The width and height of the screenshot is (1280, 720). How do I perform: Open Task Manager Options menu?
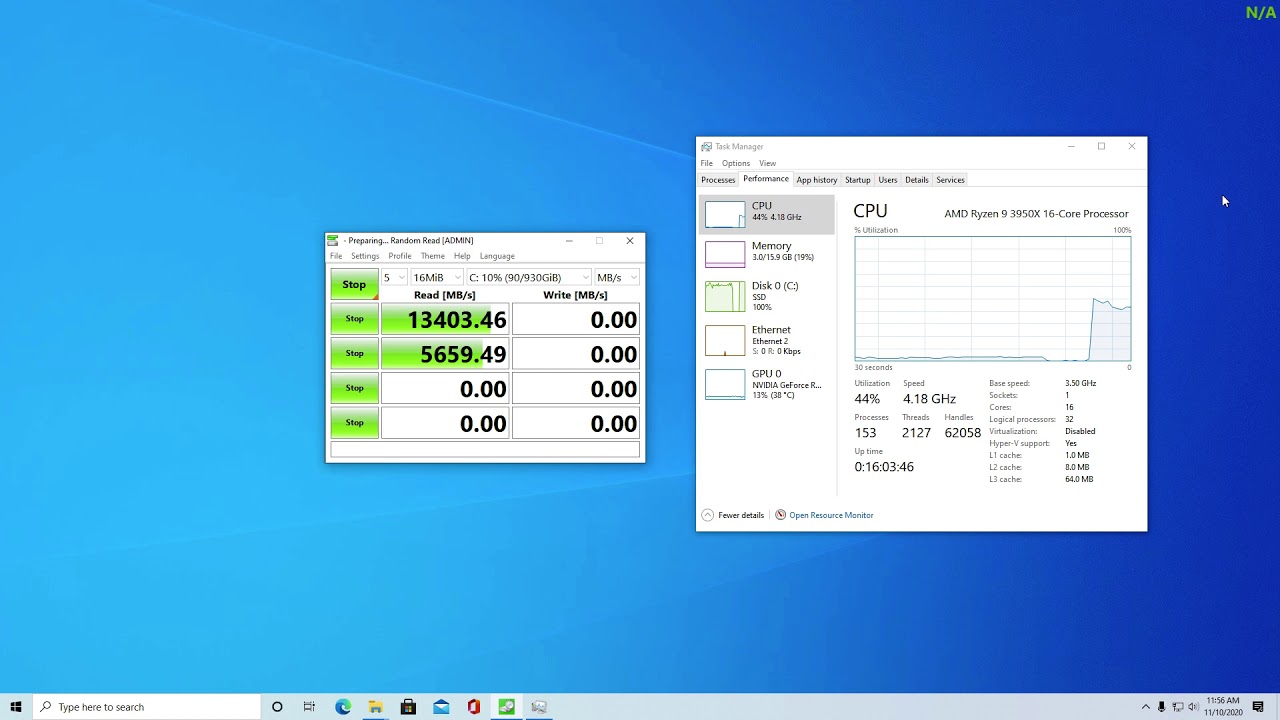pyautogui.click(x=736, y=163)
